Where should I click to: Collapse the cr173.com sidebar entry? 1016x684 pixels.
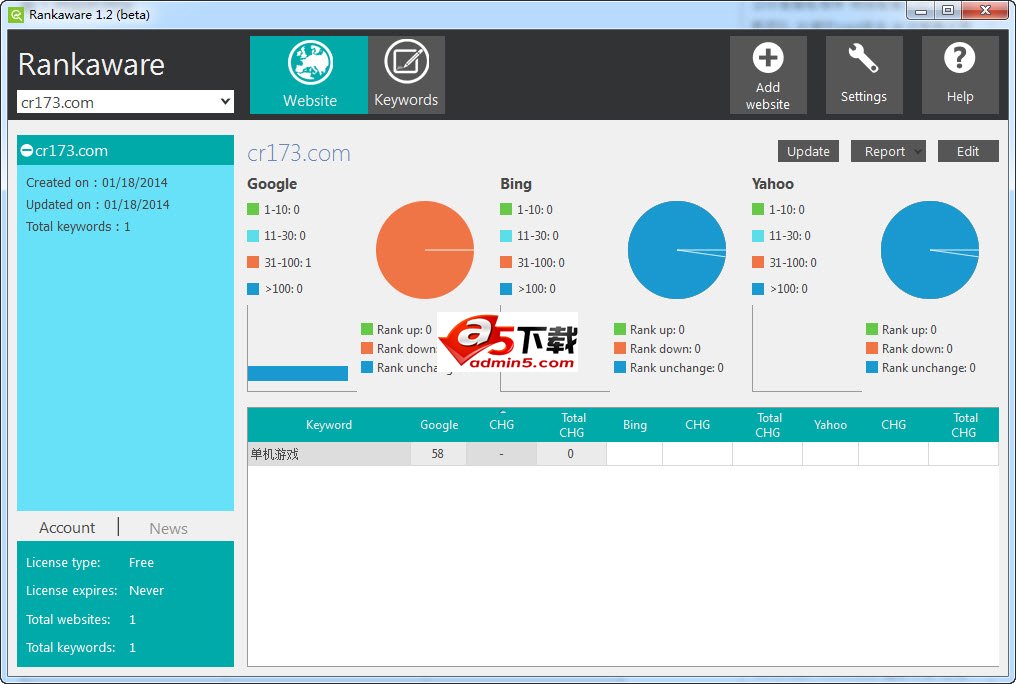pos(27,150)
